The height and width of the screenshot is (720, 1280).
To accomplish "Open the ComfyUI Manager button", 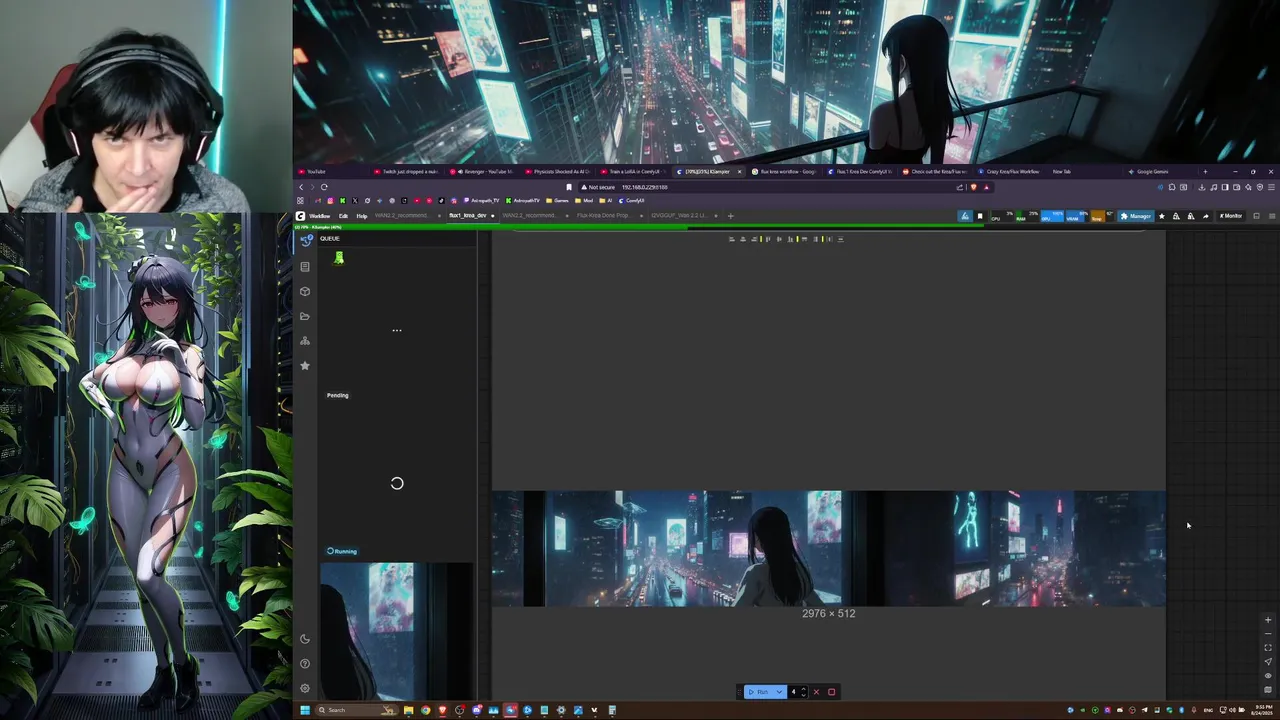I will point(1136,216).
